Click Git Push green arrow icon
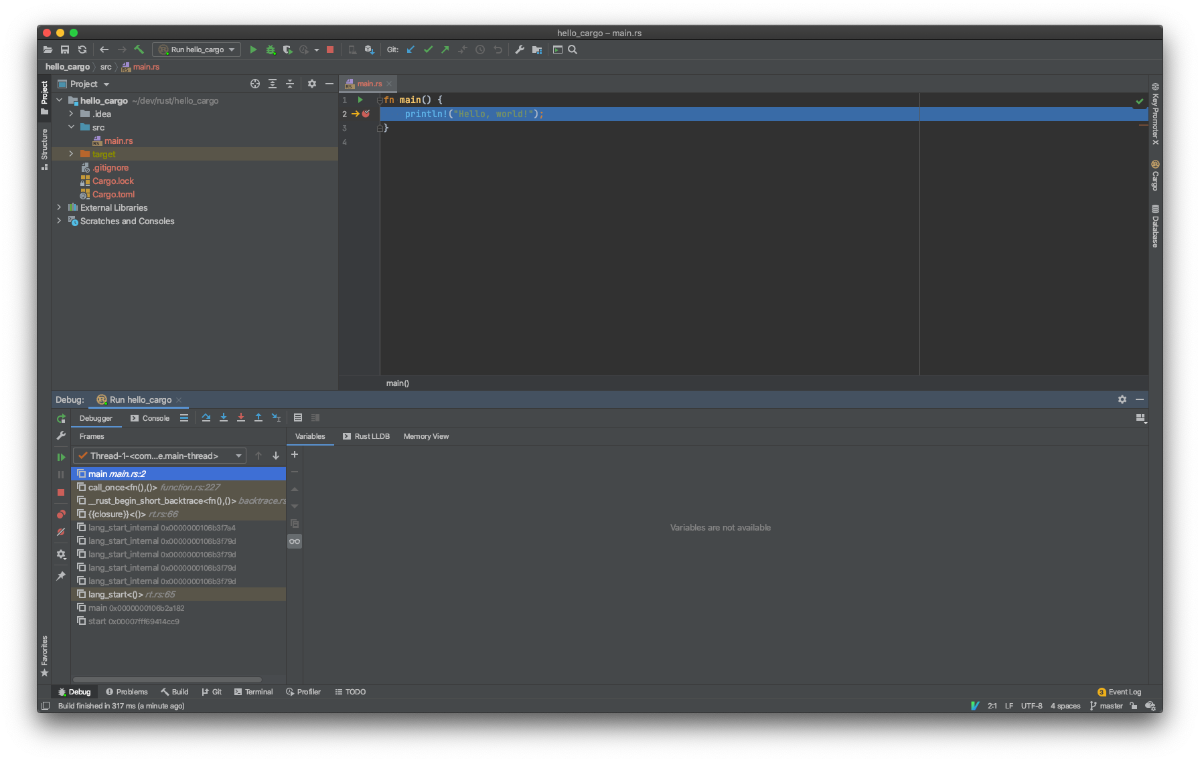 pyautogui.click(x=445, y=49)
